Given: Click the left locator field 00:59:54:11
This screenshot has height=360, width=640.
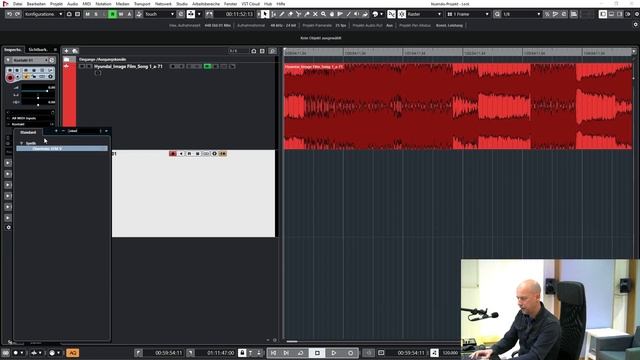Looking at the screenshot, I should pos(169,353).
